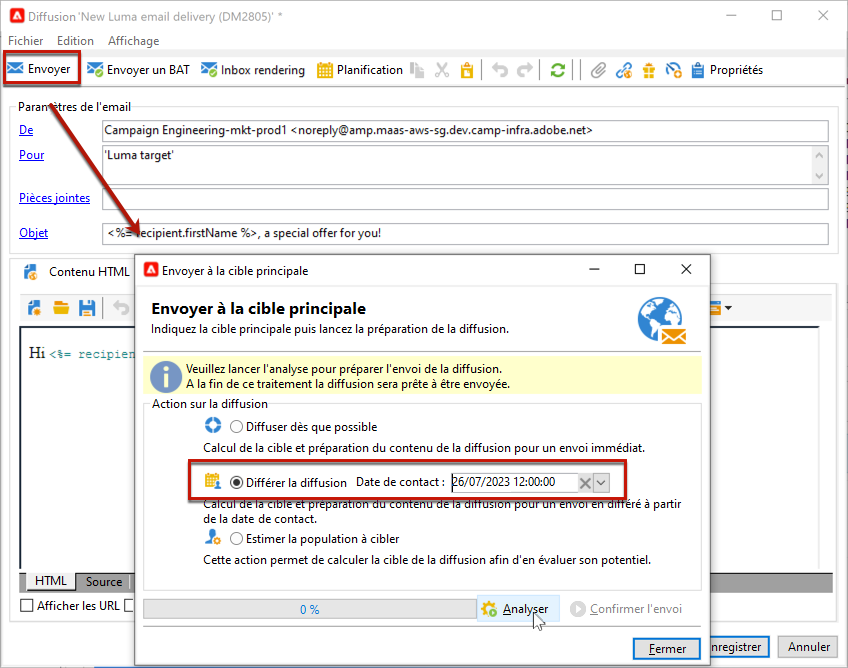Click the Pour link
848x668 pixels.
click(31, 155)
